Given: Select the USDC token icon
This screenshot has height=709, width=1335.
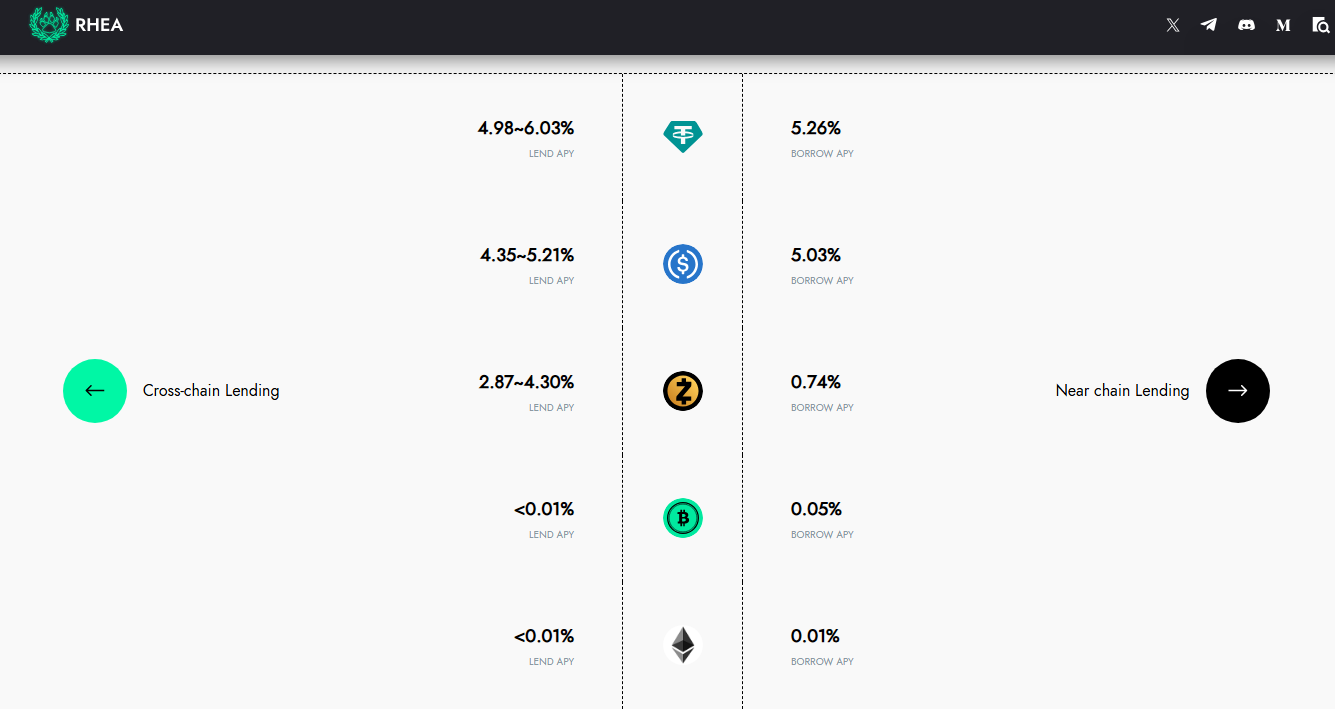Looking at the screenshot, I should click(683, 264).
